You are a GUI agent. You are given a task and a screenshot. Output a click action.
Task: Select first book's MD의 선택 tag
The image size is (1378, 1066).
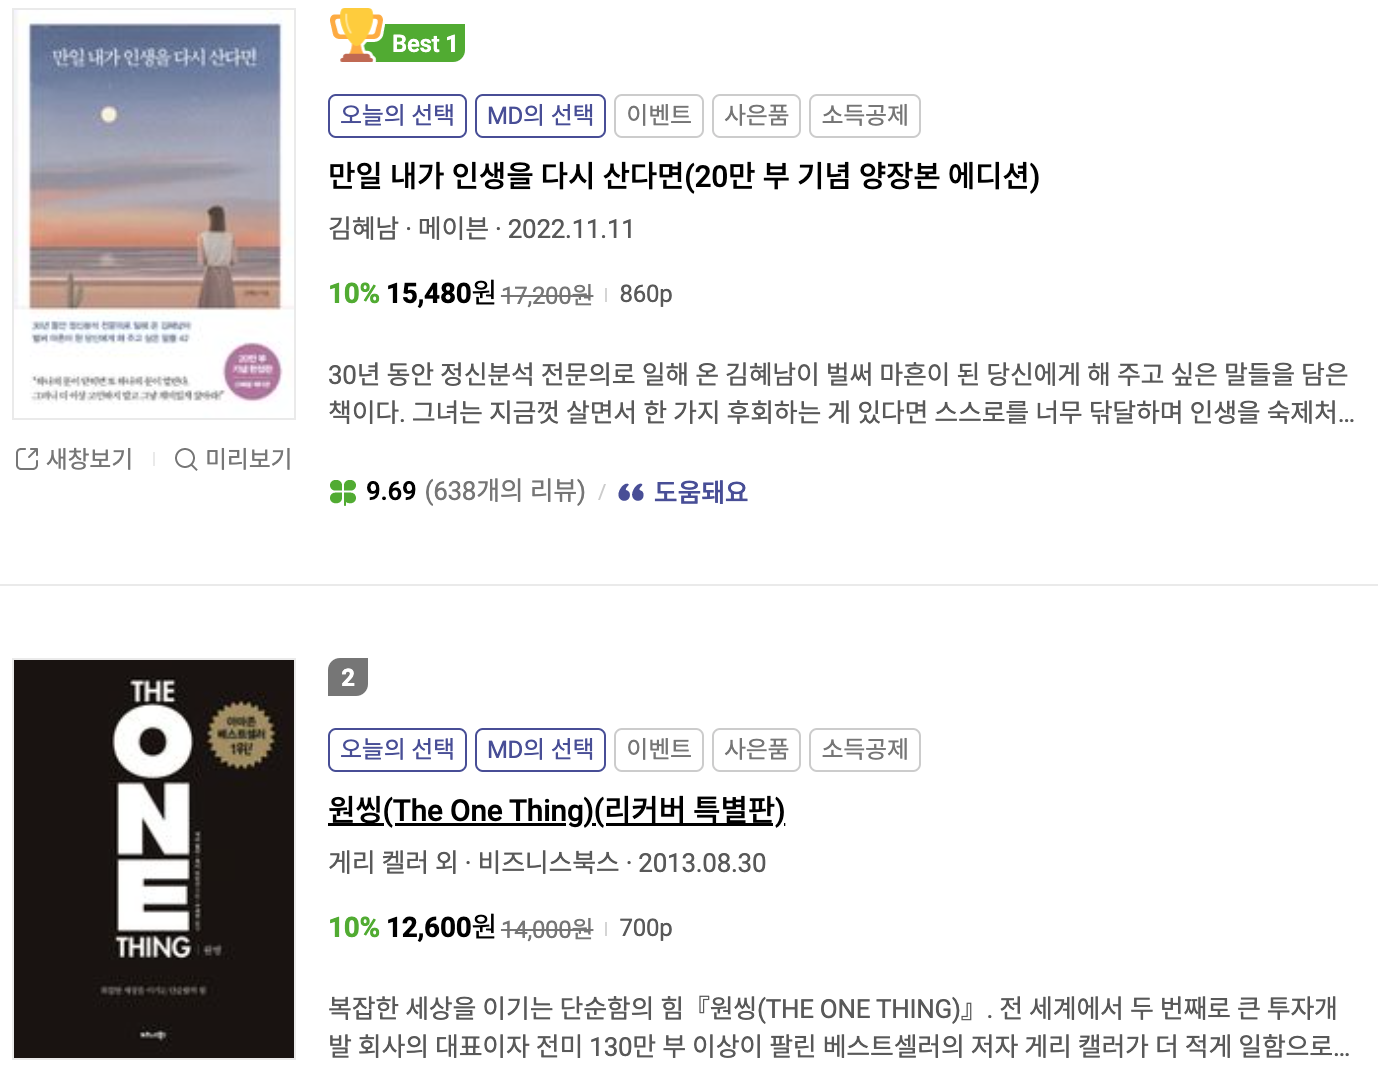[540, 115]
